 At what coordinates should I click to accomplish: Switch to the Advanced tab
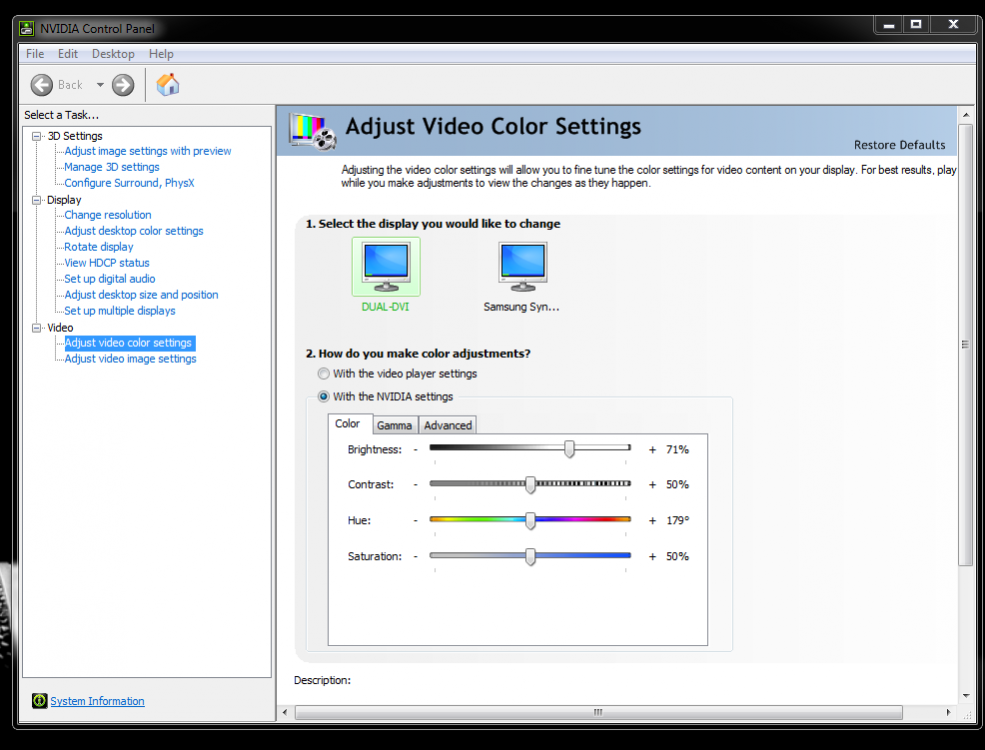pos(447,425)
